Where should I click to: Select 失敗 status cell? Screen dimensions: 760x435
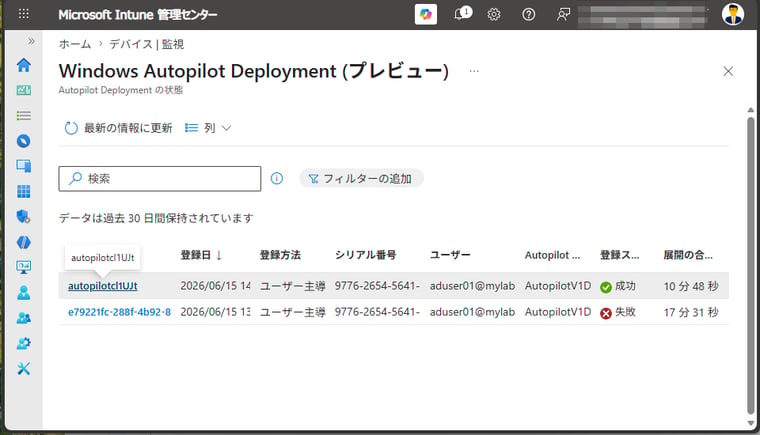(x=618, y=312)
